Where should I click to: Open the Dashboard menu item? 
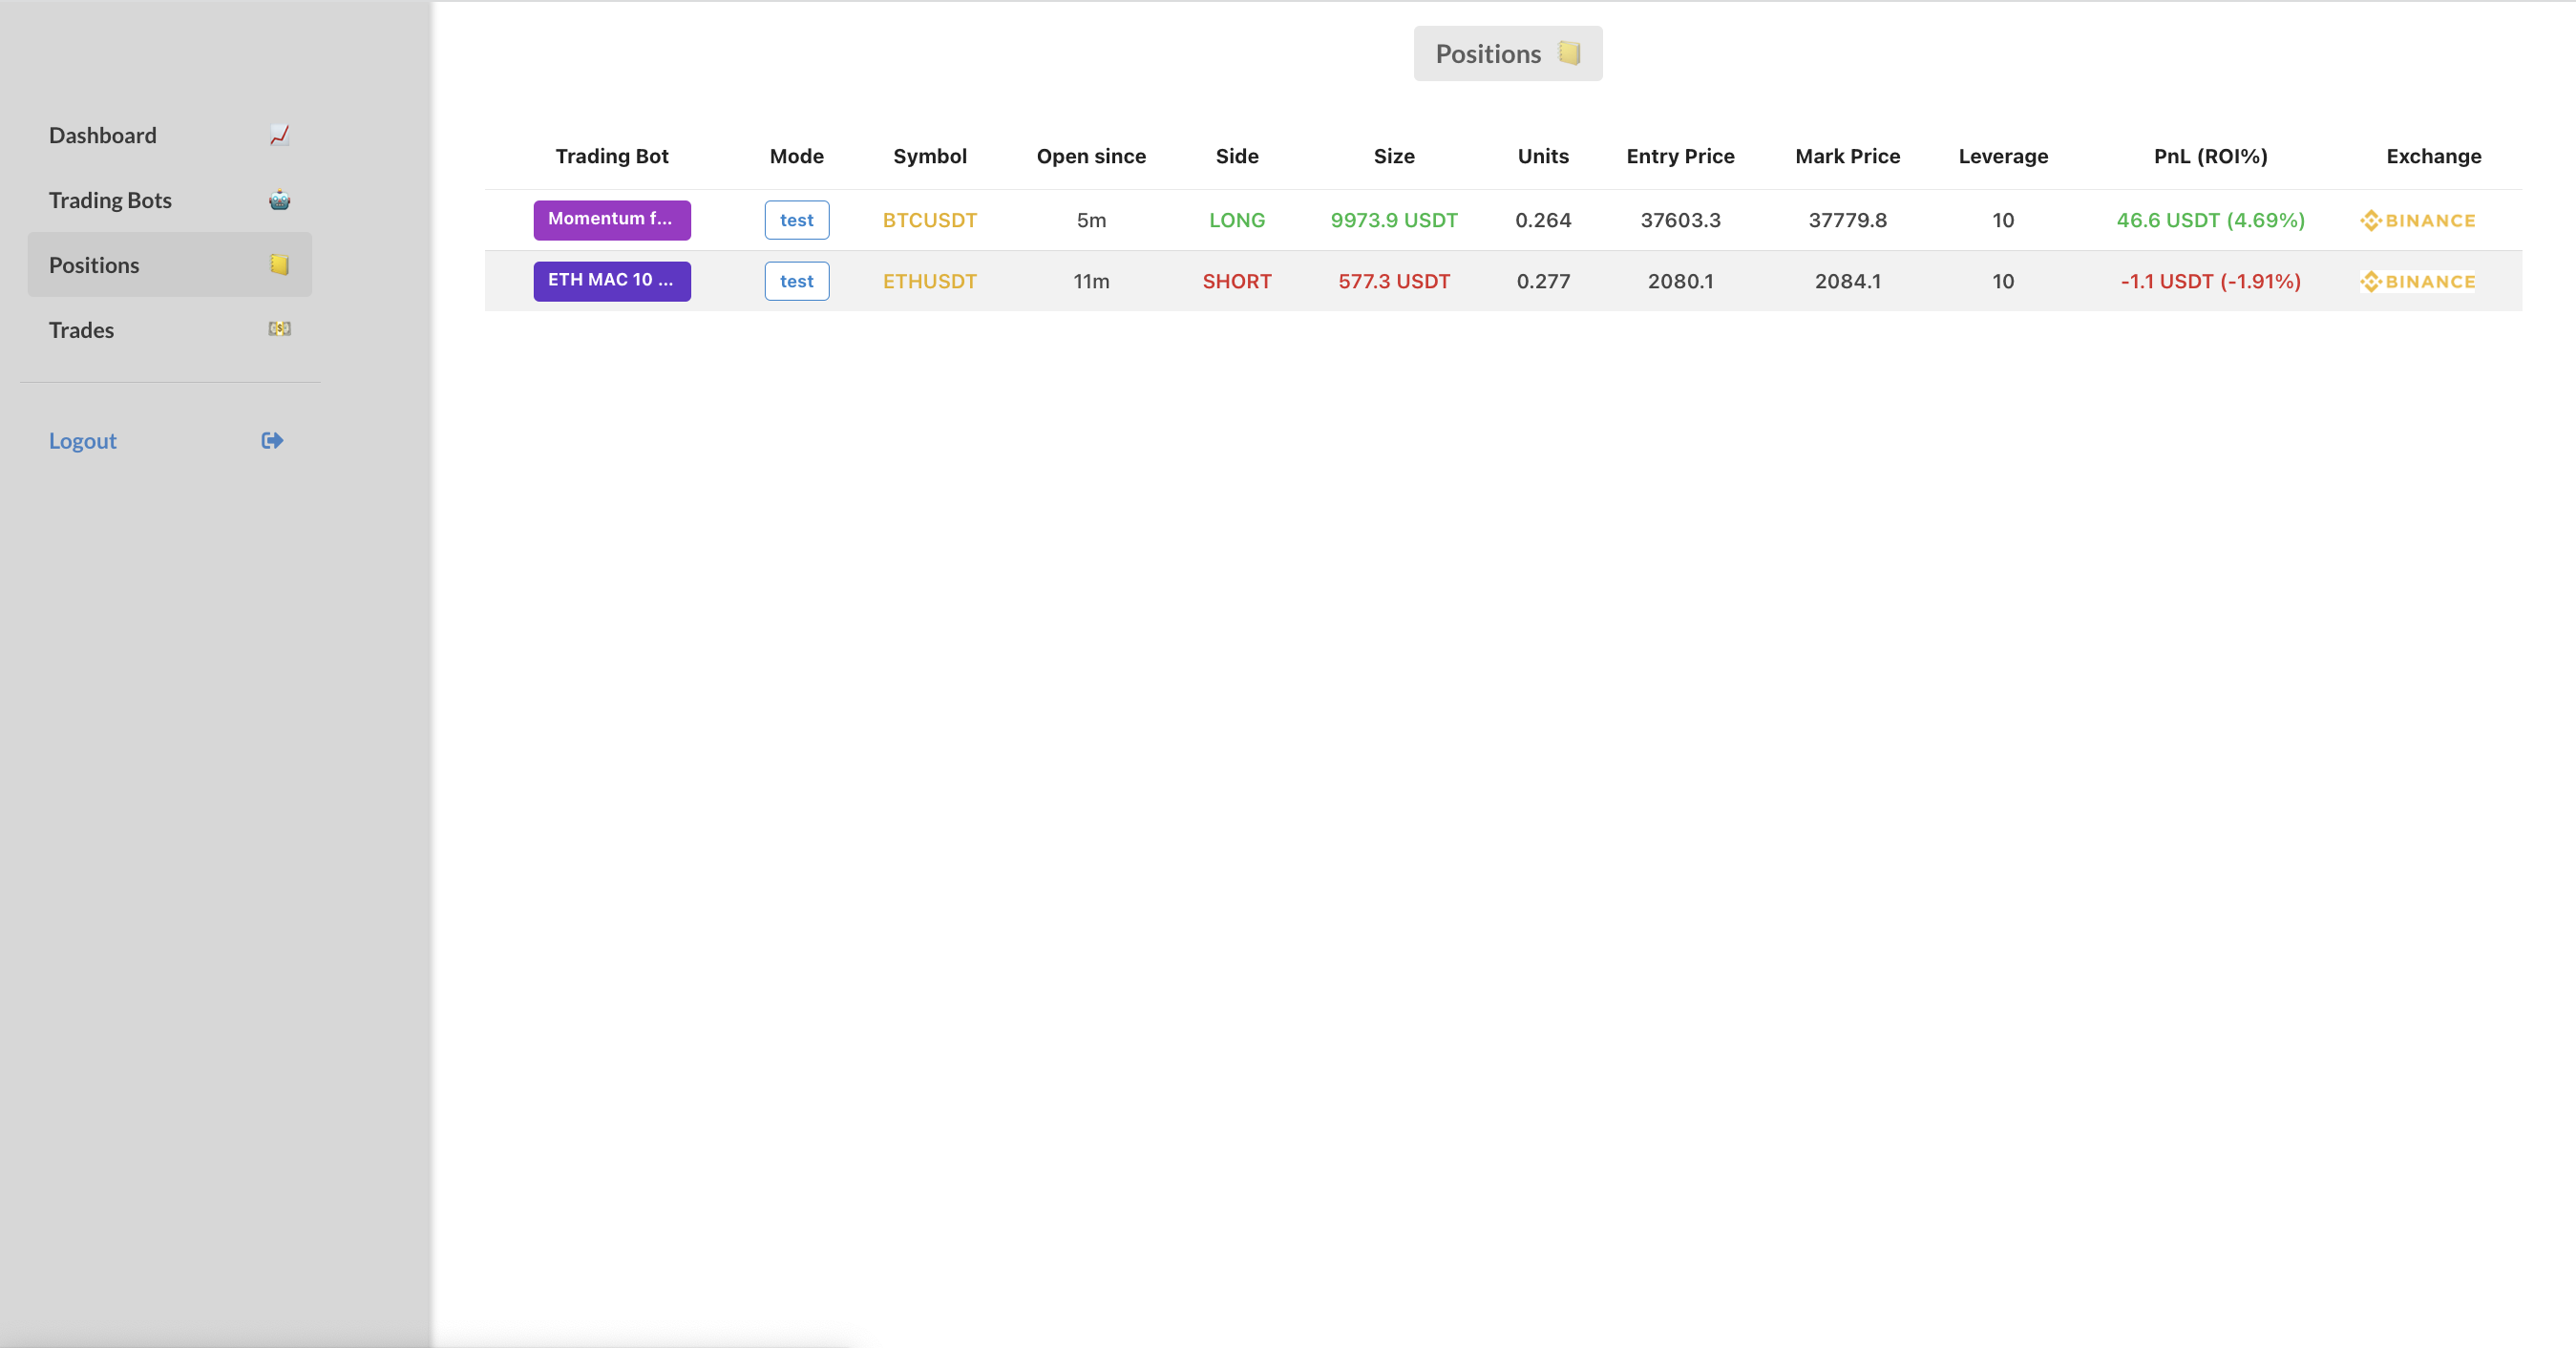103,135
